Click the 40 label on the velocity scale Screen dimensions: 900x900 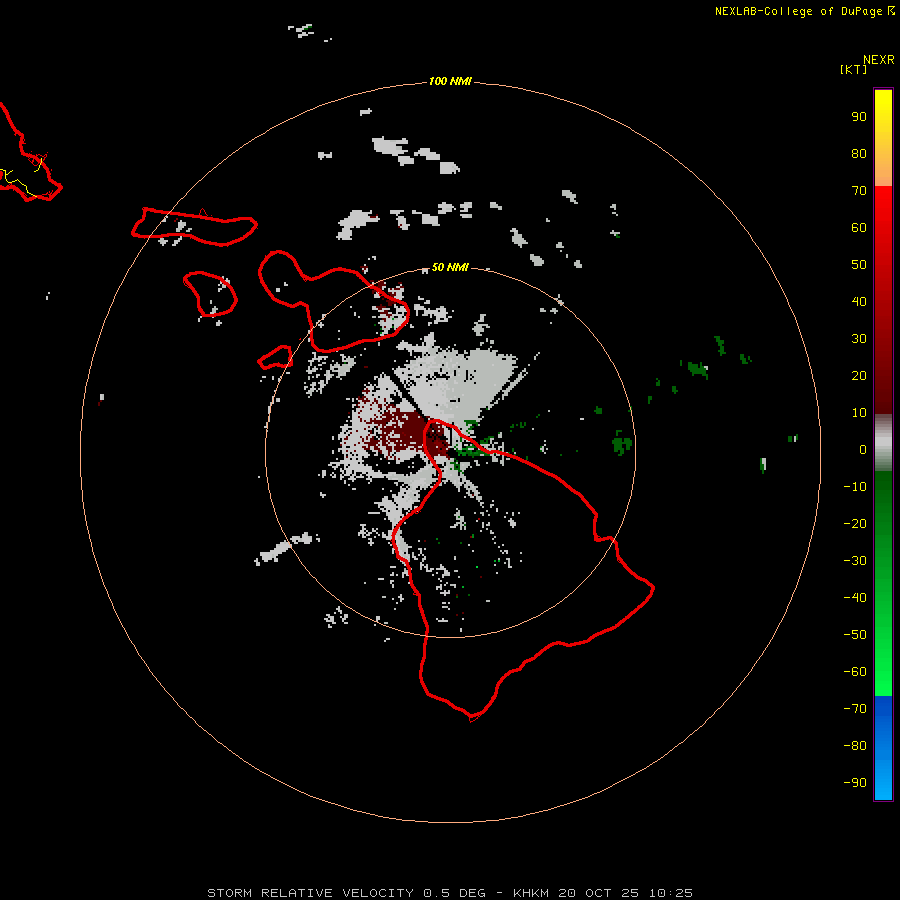(859, 302)
